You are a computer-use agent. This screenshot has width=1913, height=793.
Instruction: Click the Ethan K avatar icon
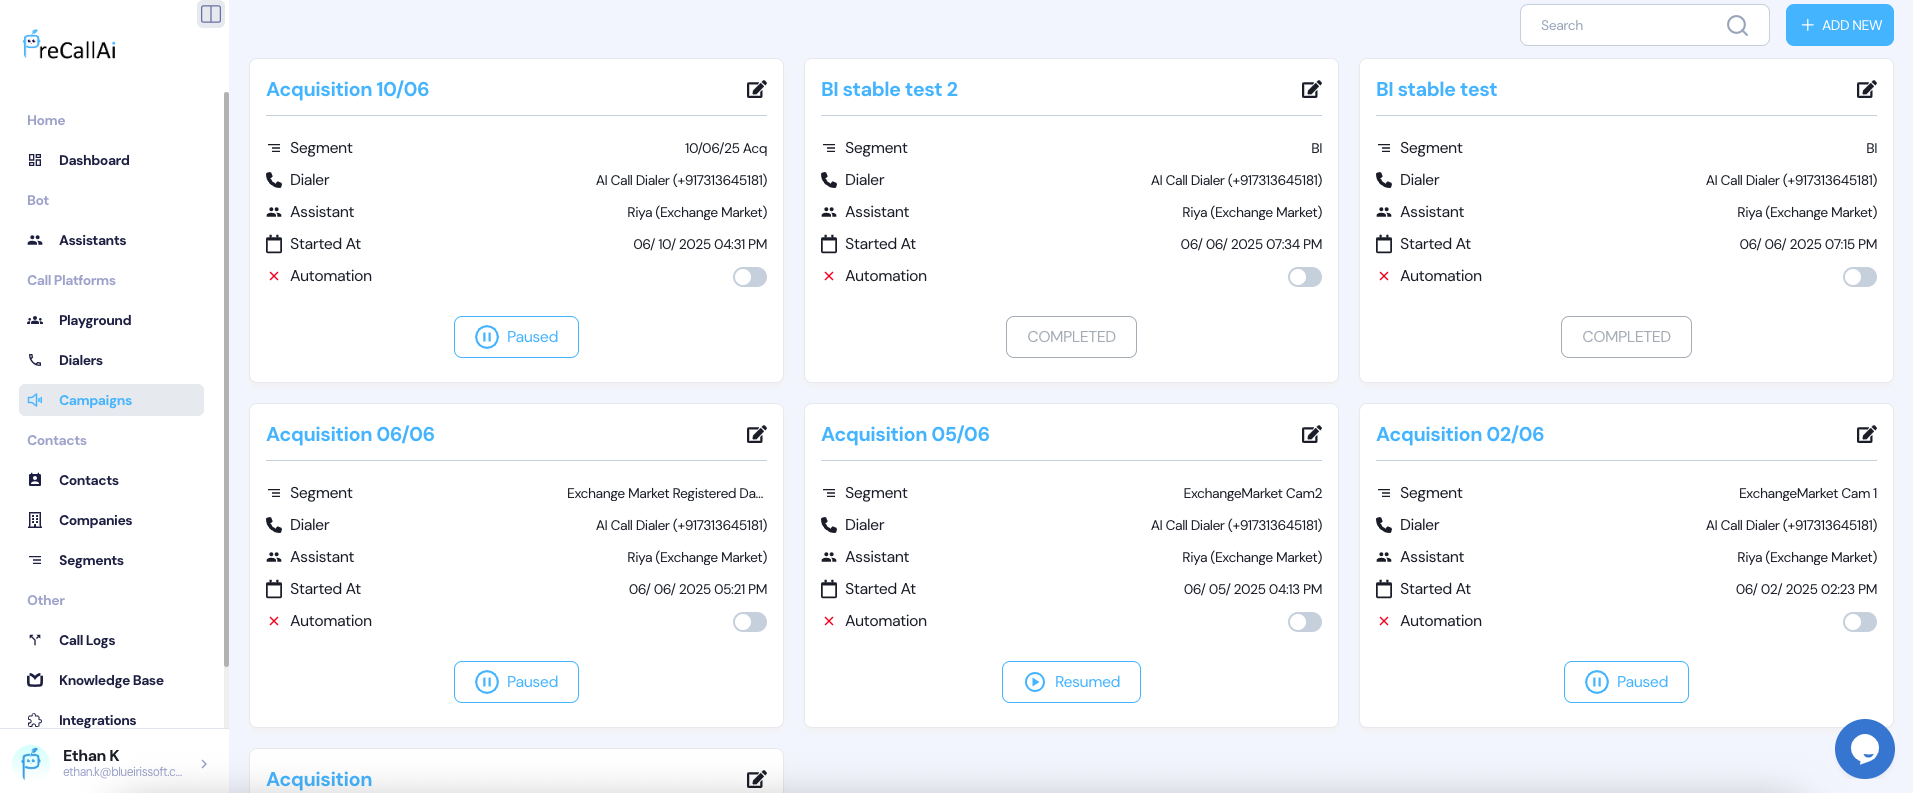31,762
